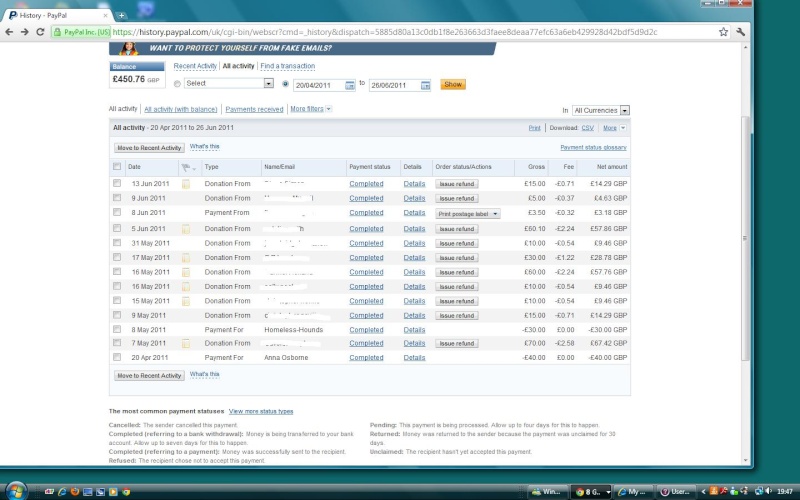Viewport: 800px width, 500px height.
Task: Click the page's vertical scrollbar
Action: tap(745, 238)
